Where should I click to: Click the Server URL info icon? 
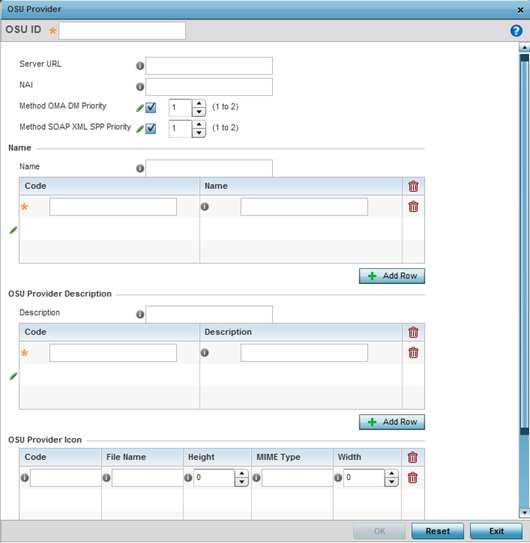tap(140, 66)
